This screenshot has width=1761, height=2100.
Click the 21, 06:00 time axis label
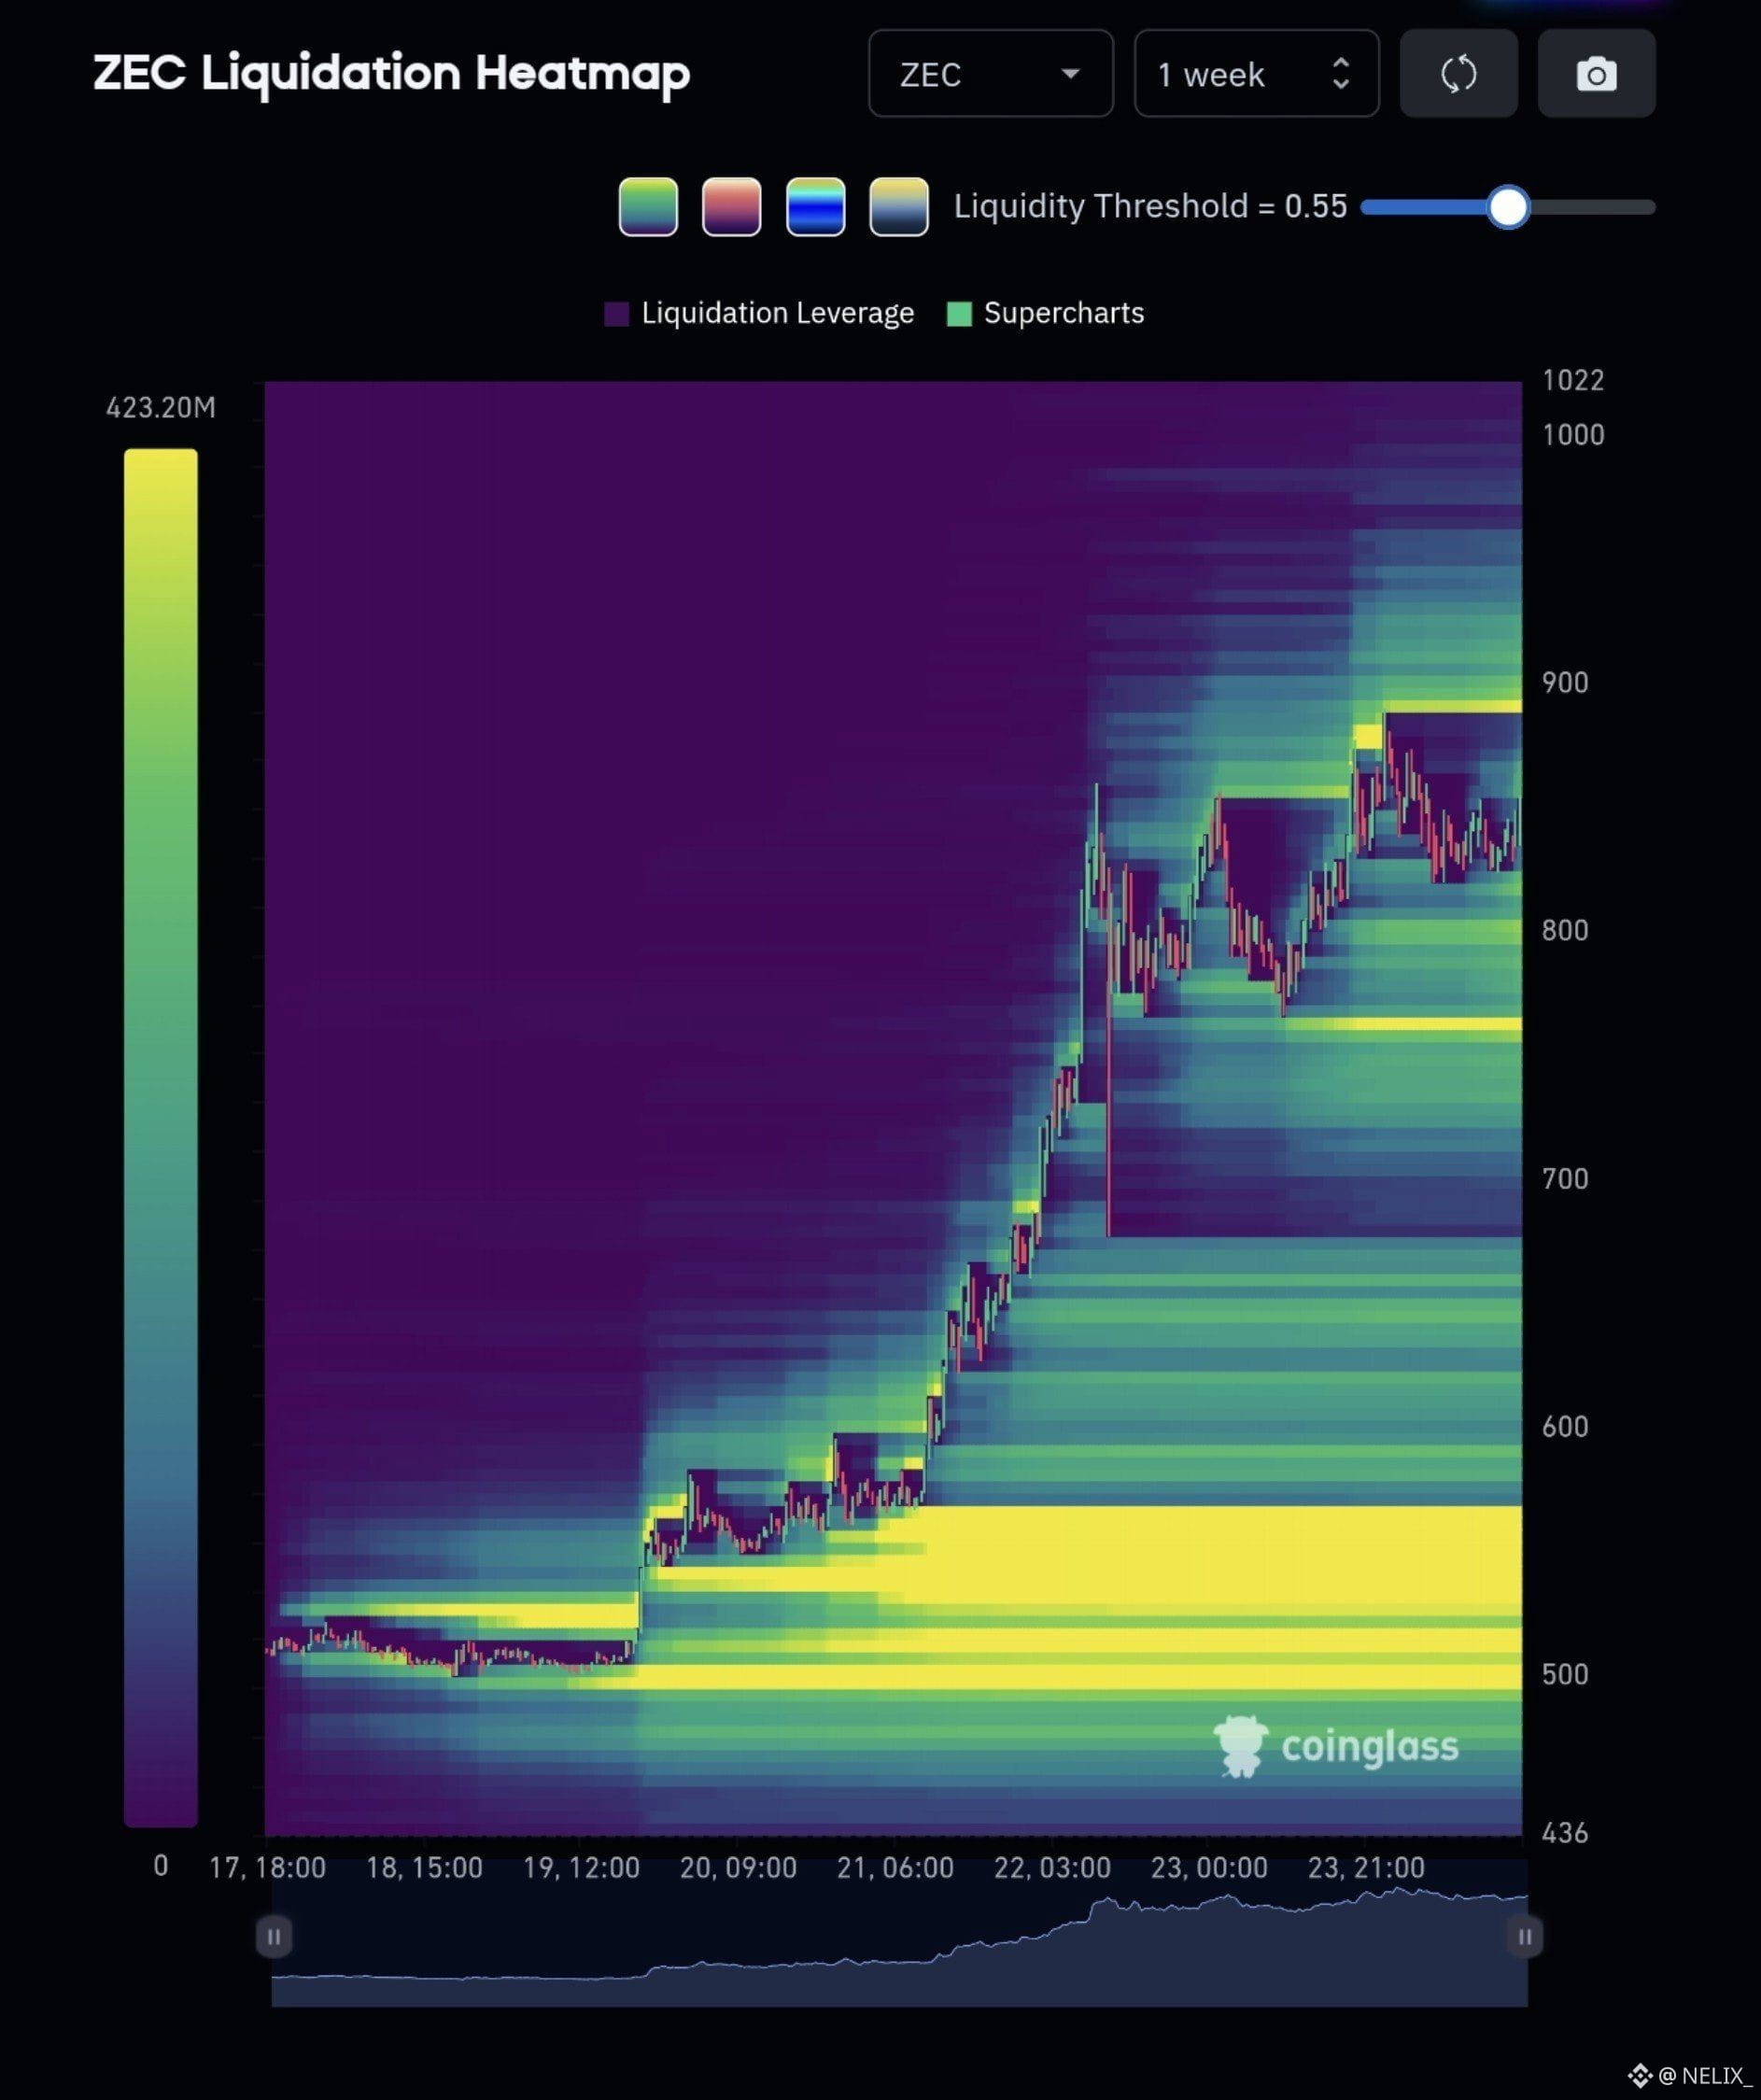[x=895, y=1868]
